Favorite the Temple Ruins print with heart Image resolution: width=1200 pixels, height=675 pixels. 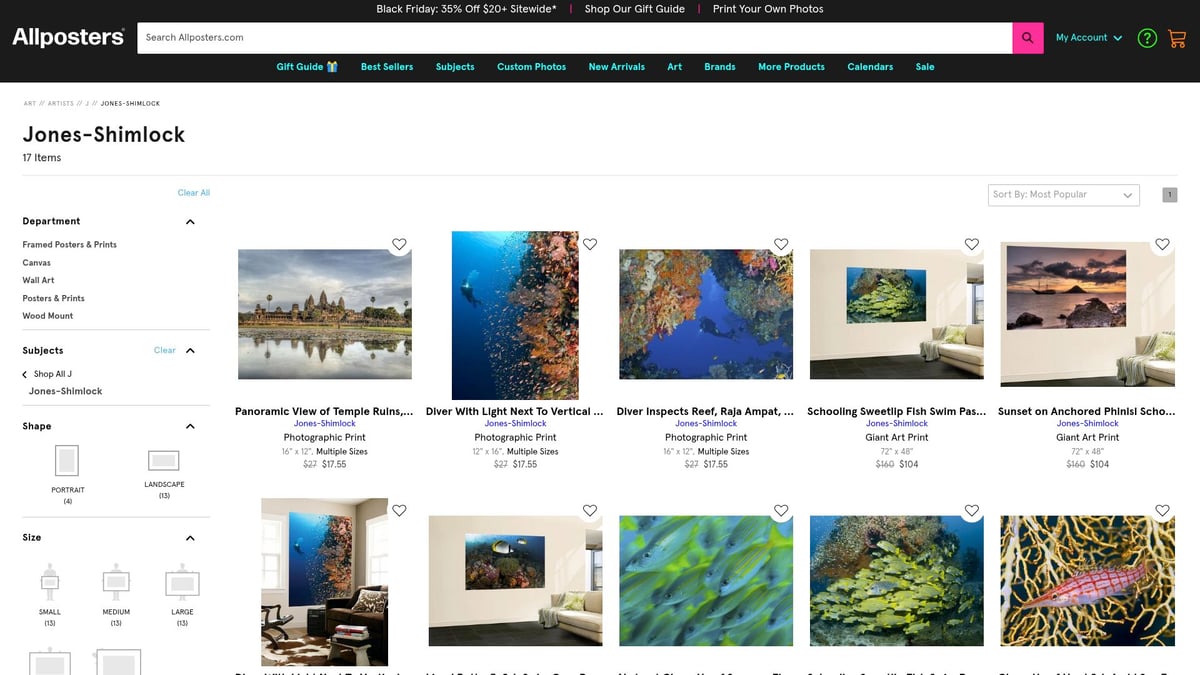399,244
